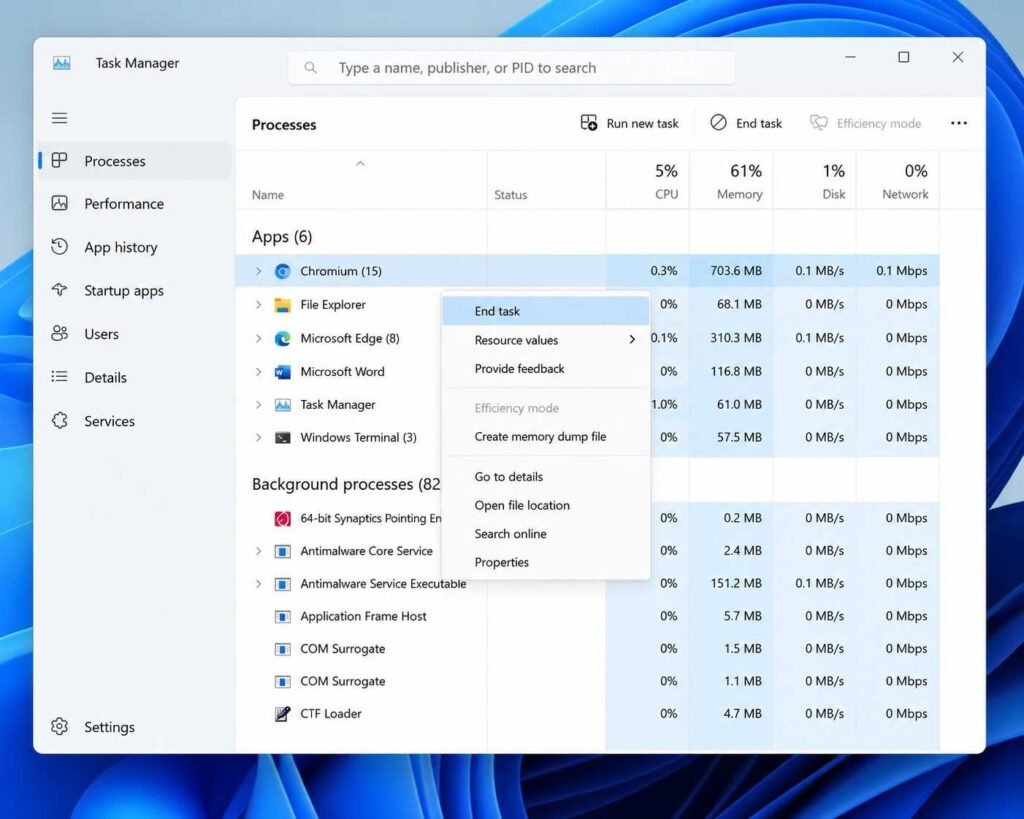The width and height of the screenshot is (1024, 819).
Task: Expand the Microsoft Edge (8) group
Action: (258, 338)
